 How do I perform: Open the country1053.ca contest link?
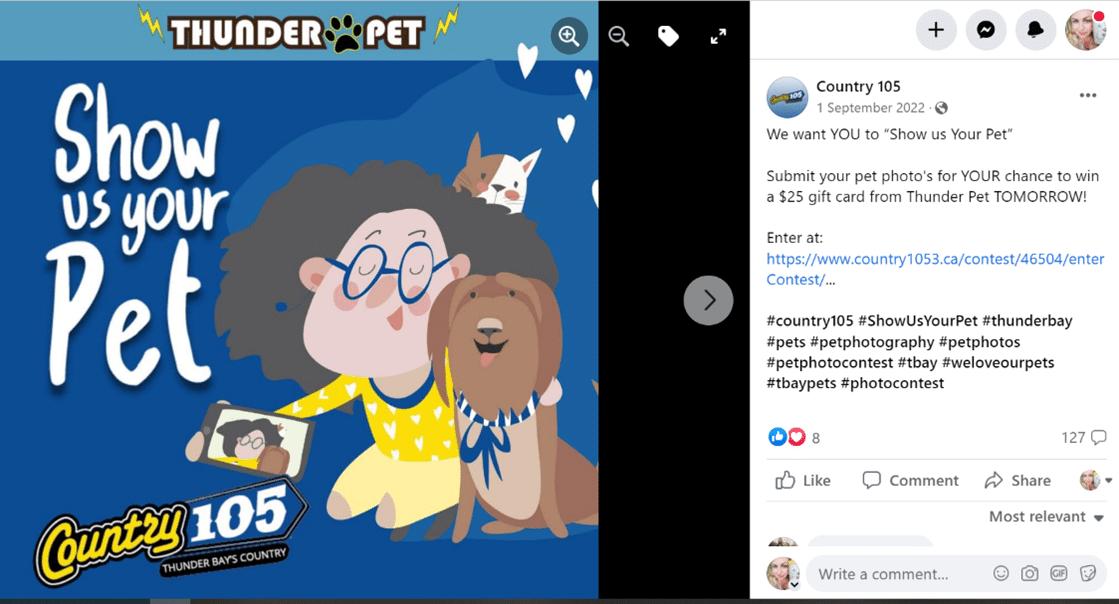click(935, 269)
